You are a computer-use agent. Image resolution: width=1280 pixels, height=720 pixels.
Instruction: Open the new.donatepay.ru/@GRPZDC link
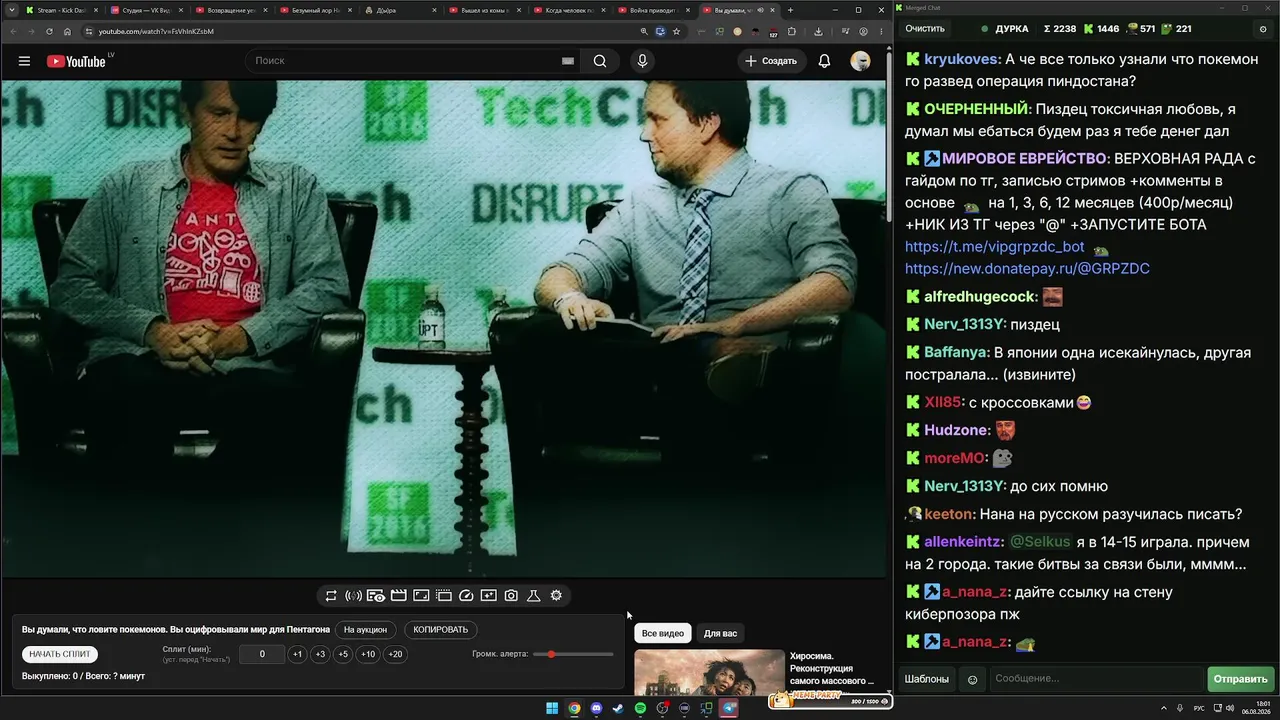(x=1027, y=269)
